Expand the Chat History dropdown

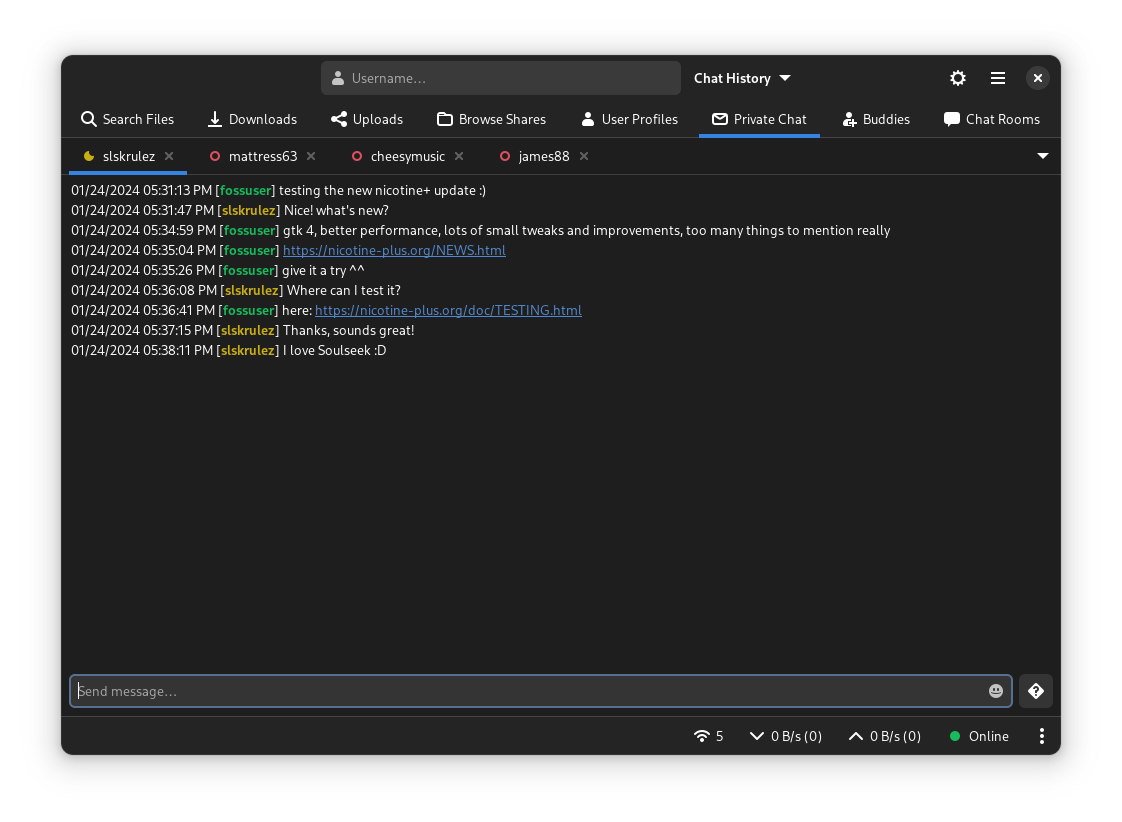tap(742, 78)
